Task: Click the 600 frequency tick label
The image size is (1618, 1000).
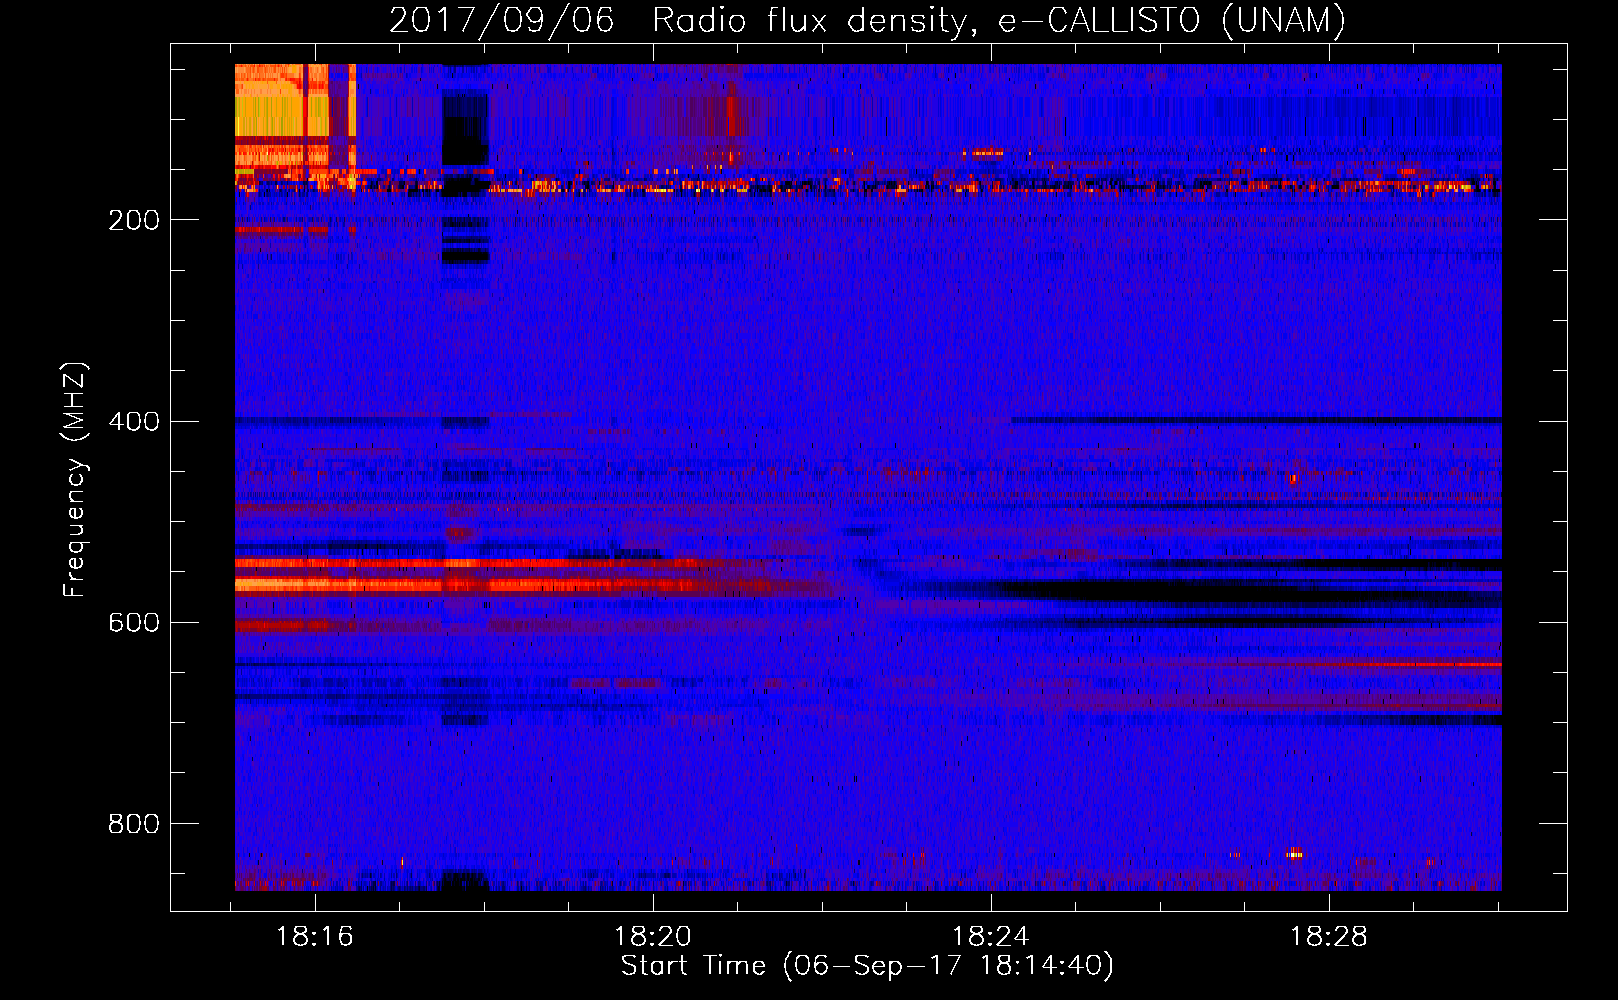Action: [134, 622]
